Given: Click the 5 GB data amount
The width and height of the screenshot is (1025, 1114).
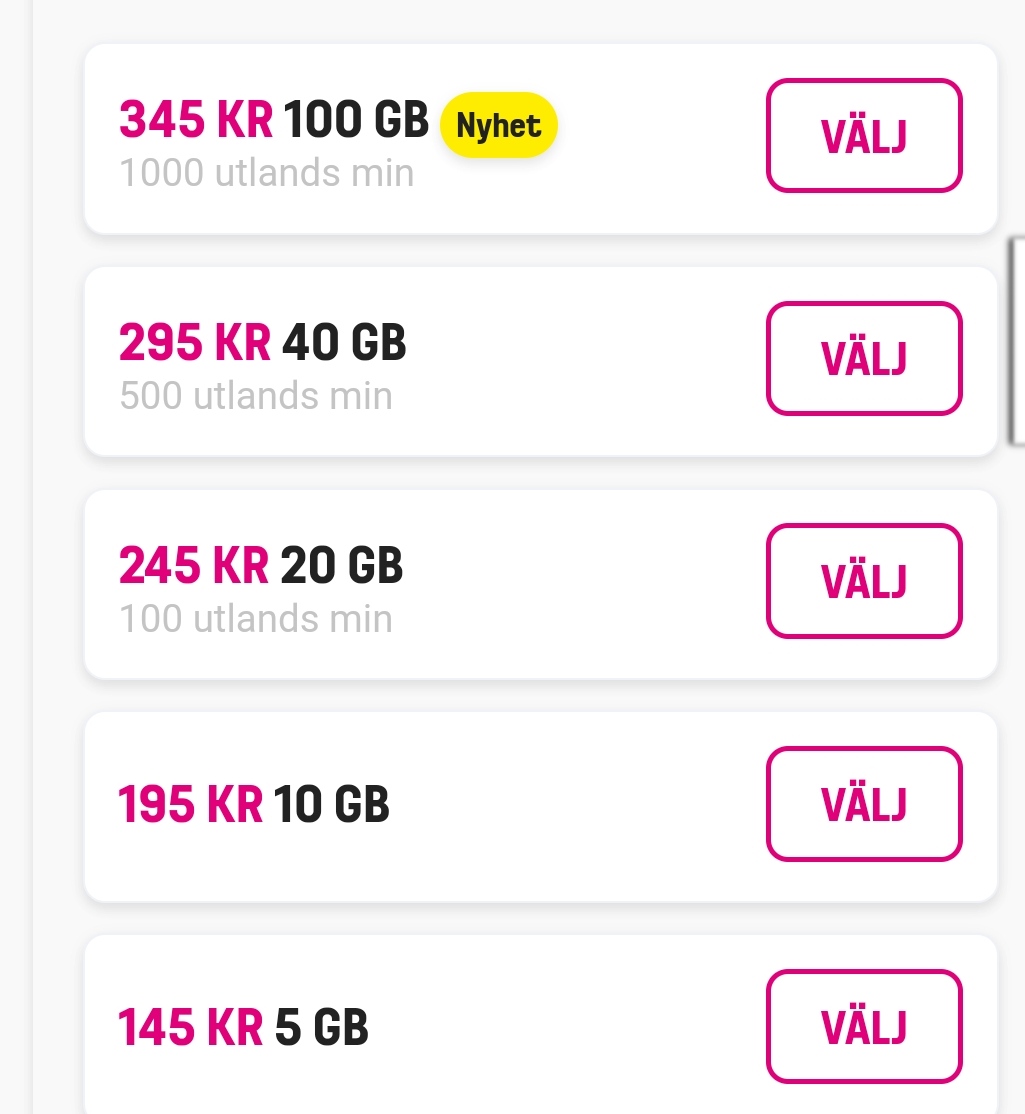Looking at the screenshot, I should pyautogui.click(x=322, y=1027).
